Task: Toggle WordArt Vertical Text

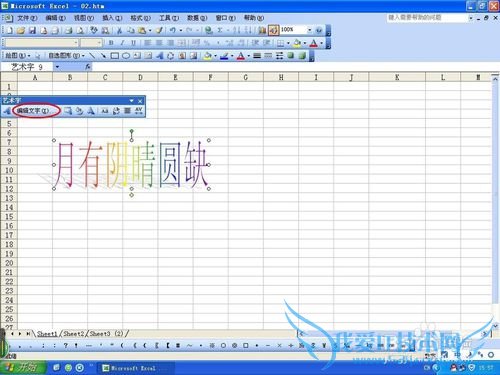Action: 116,111
